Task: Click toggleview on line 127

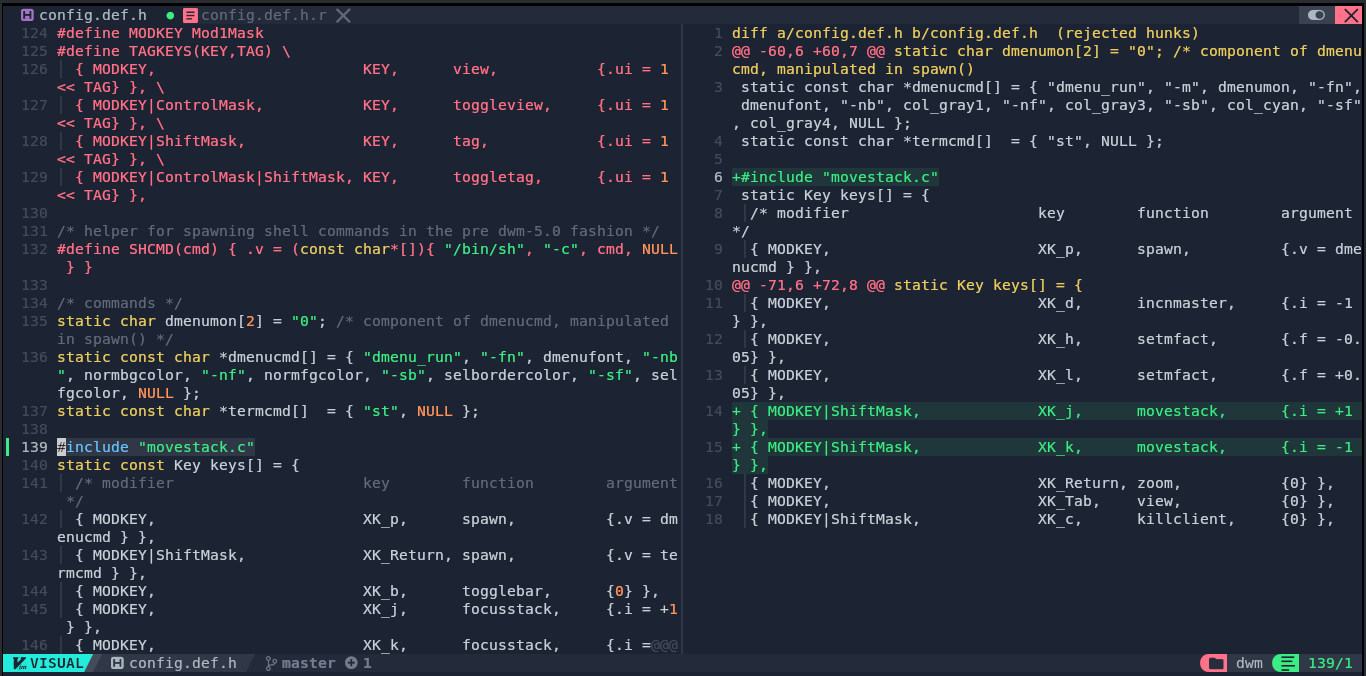Action: [498, 105]
